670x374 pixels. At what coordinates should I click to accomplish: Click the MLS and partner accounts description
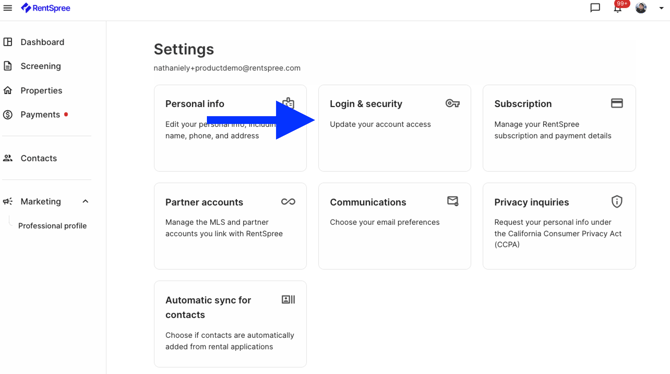point(224,228)
